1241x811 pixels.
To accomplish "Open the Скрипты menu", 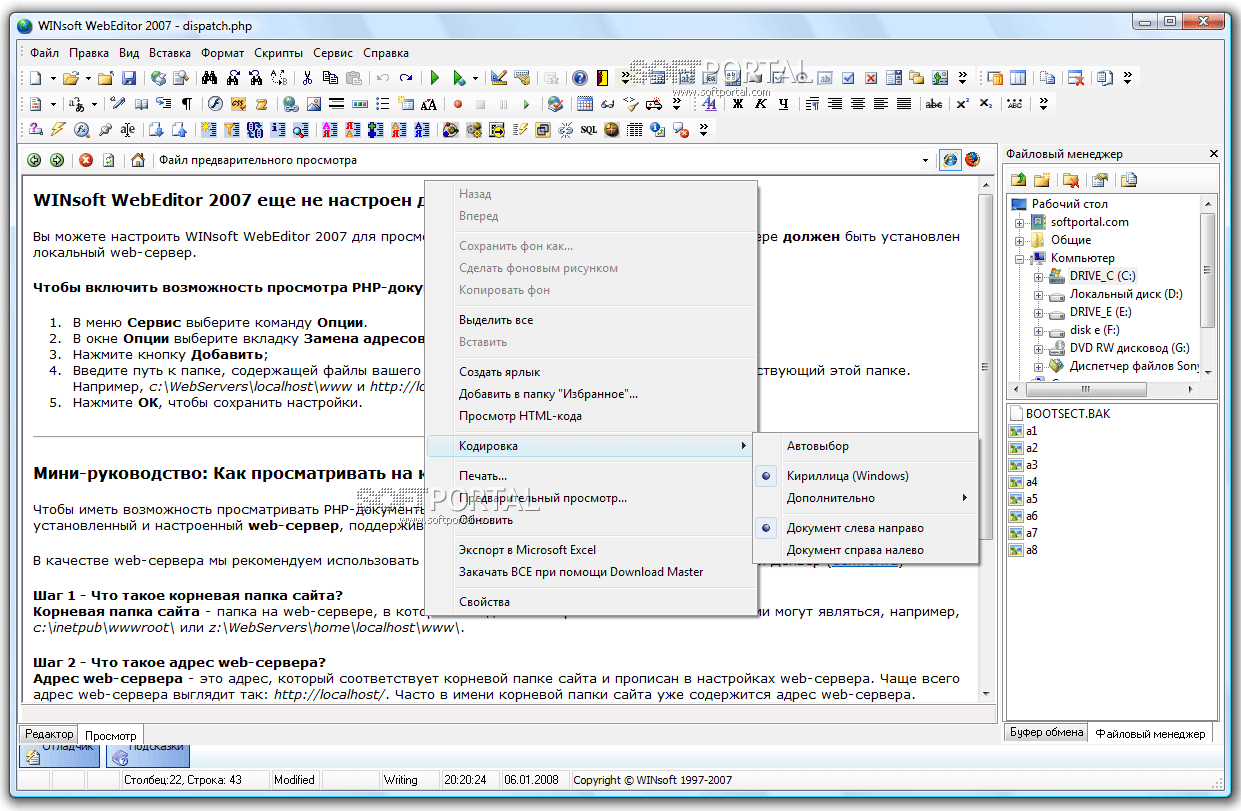I will click(278, 53).
